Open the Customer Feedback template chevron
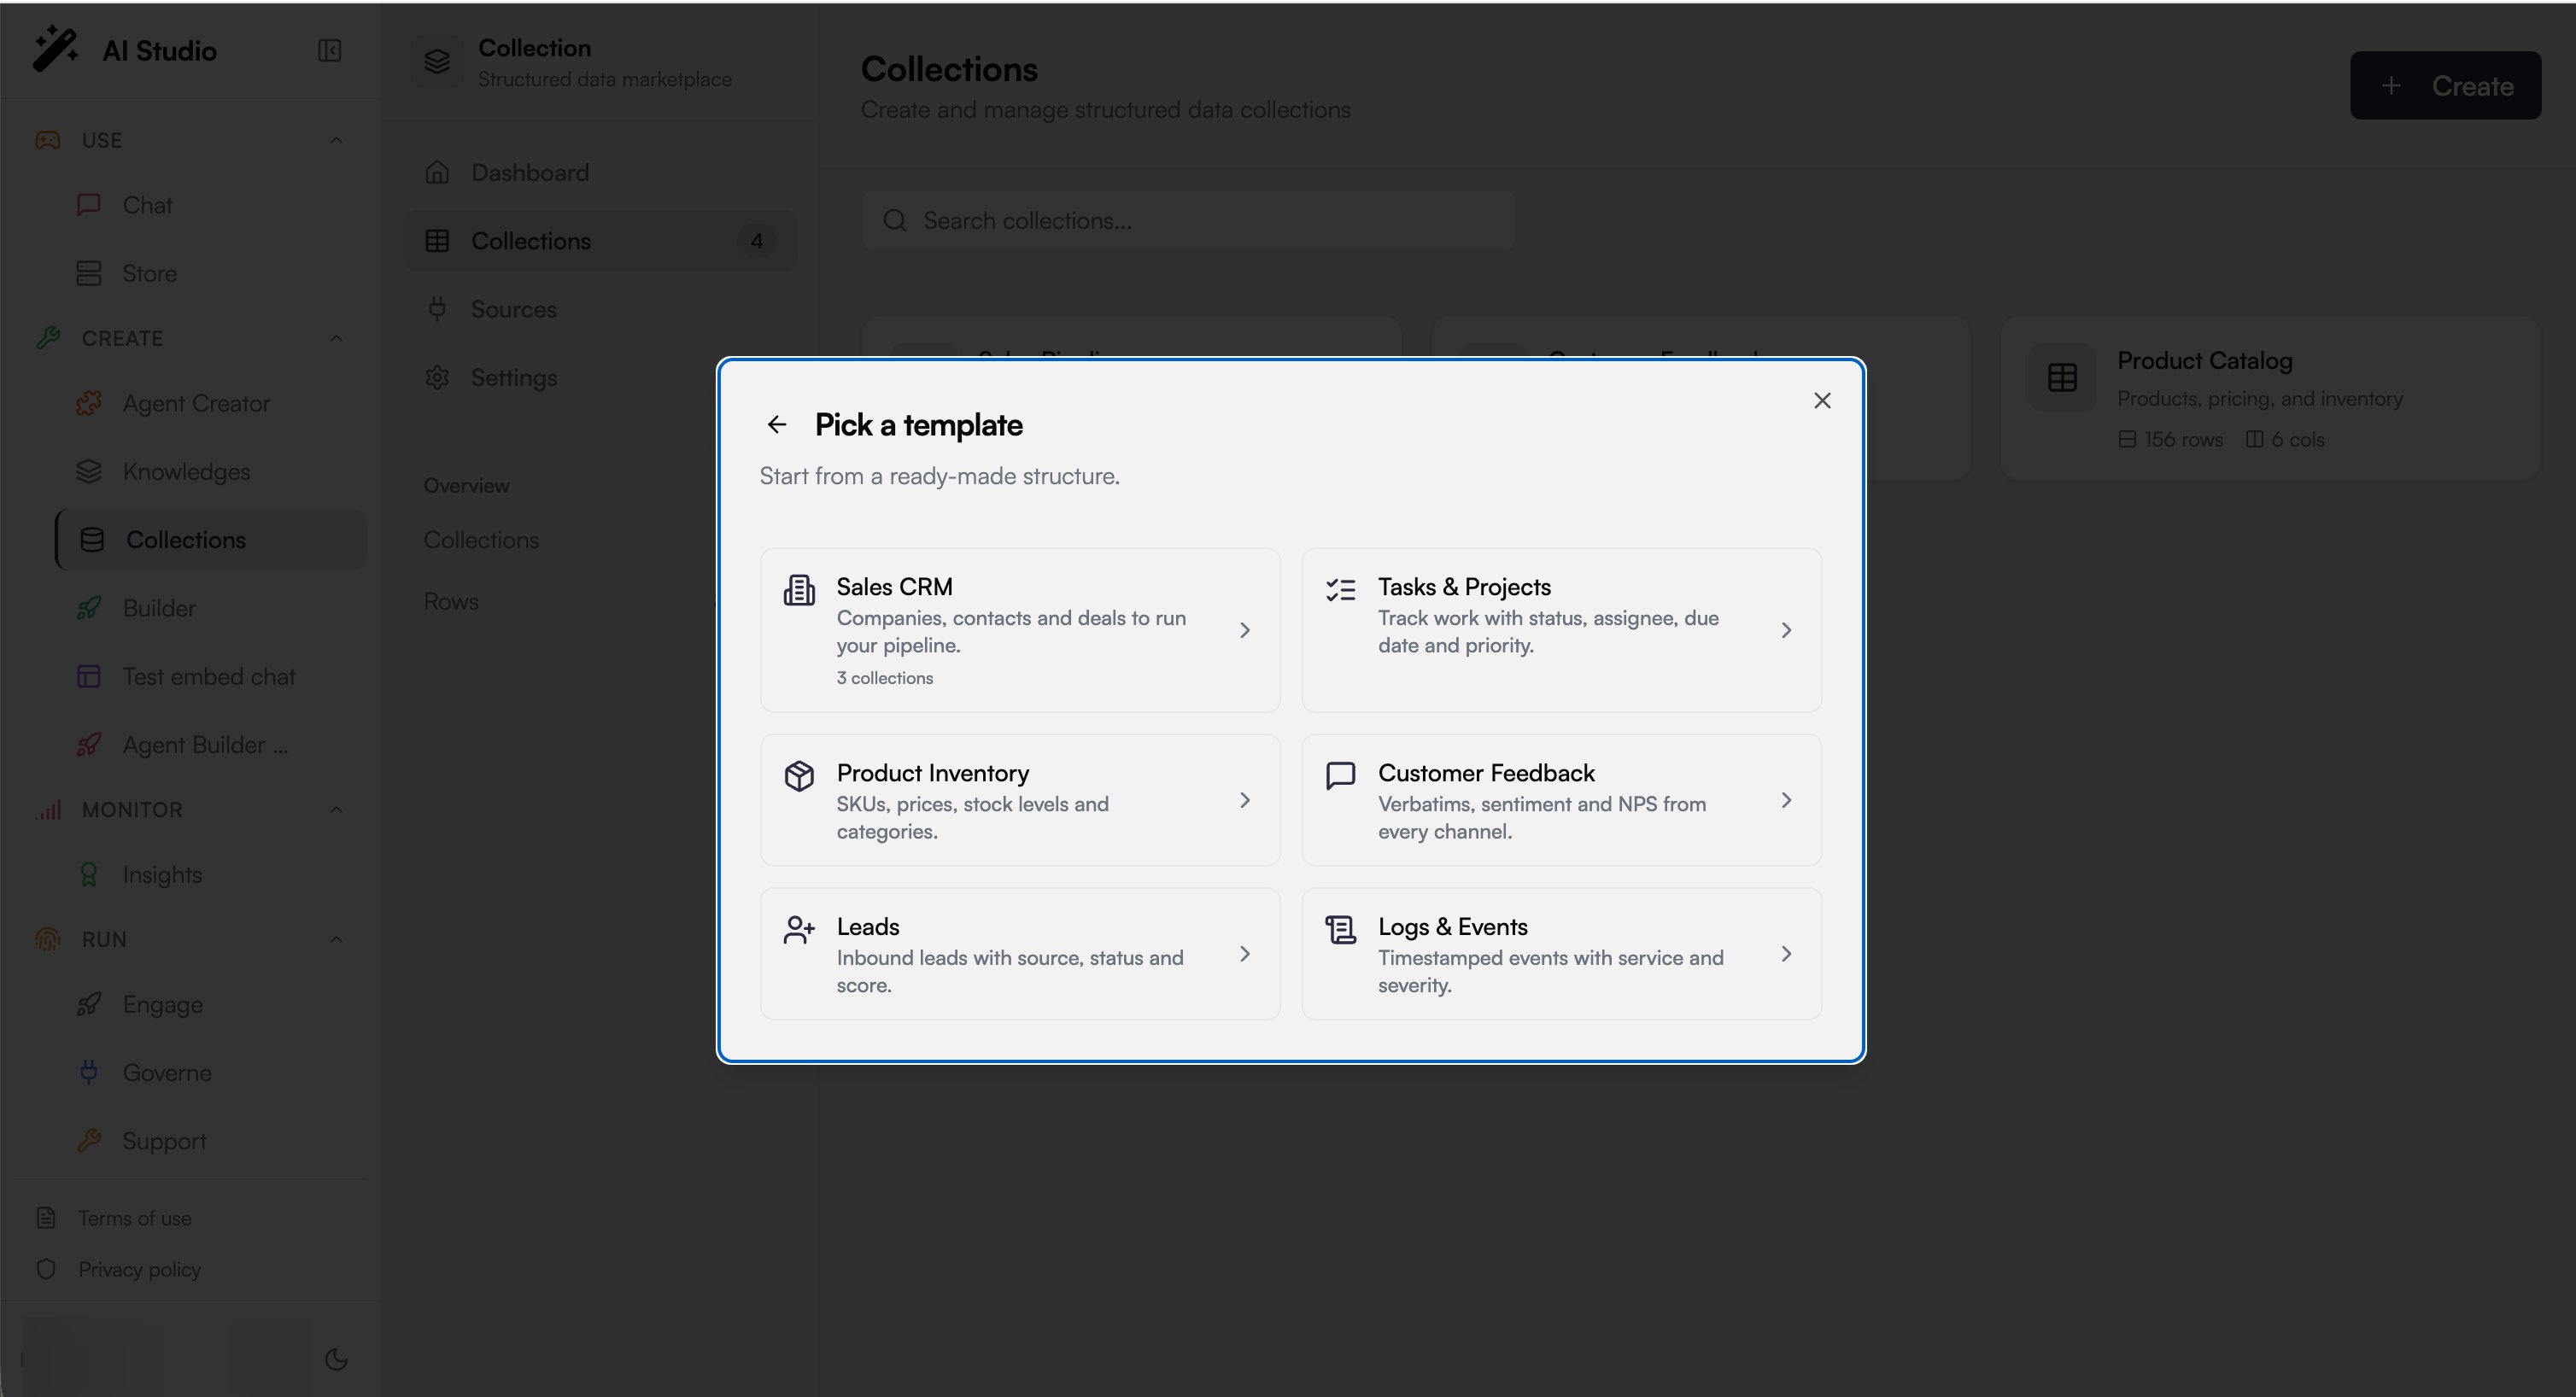2576x1397 pixels. (x=1786, y=800)
